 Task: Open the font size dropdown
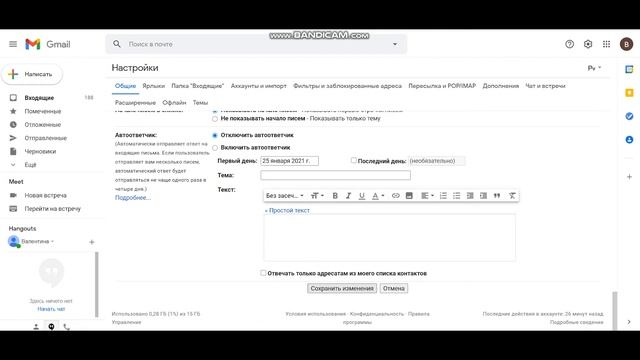317,196
